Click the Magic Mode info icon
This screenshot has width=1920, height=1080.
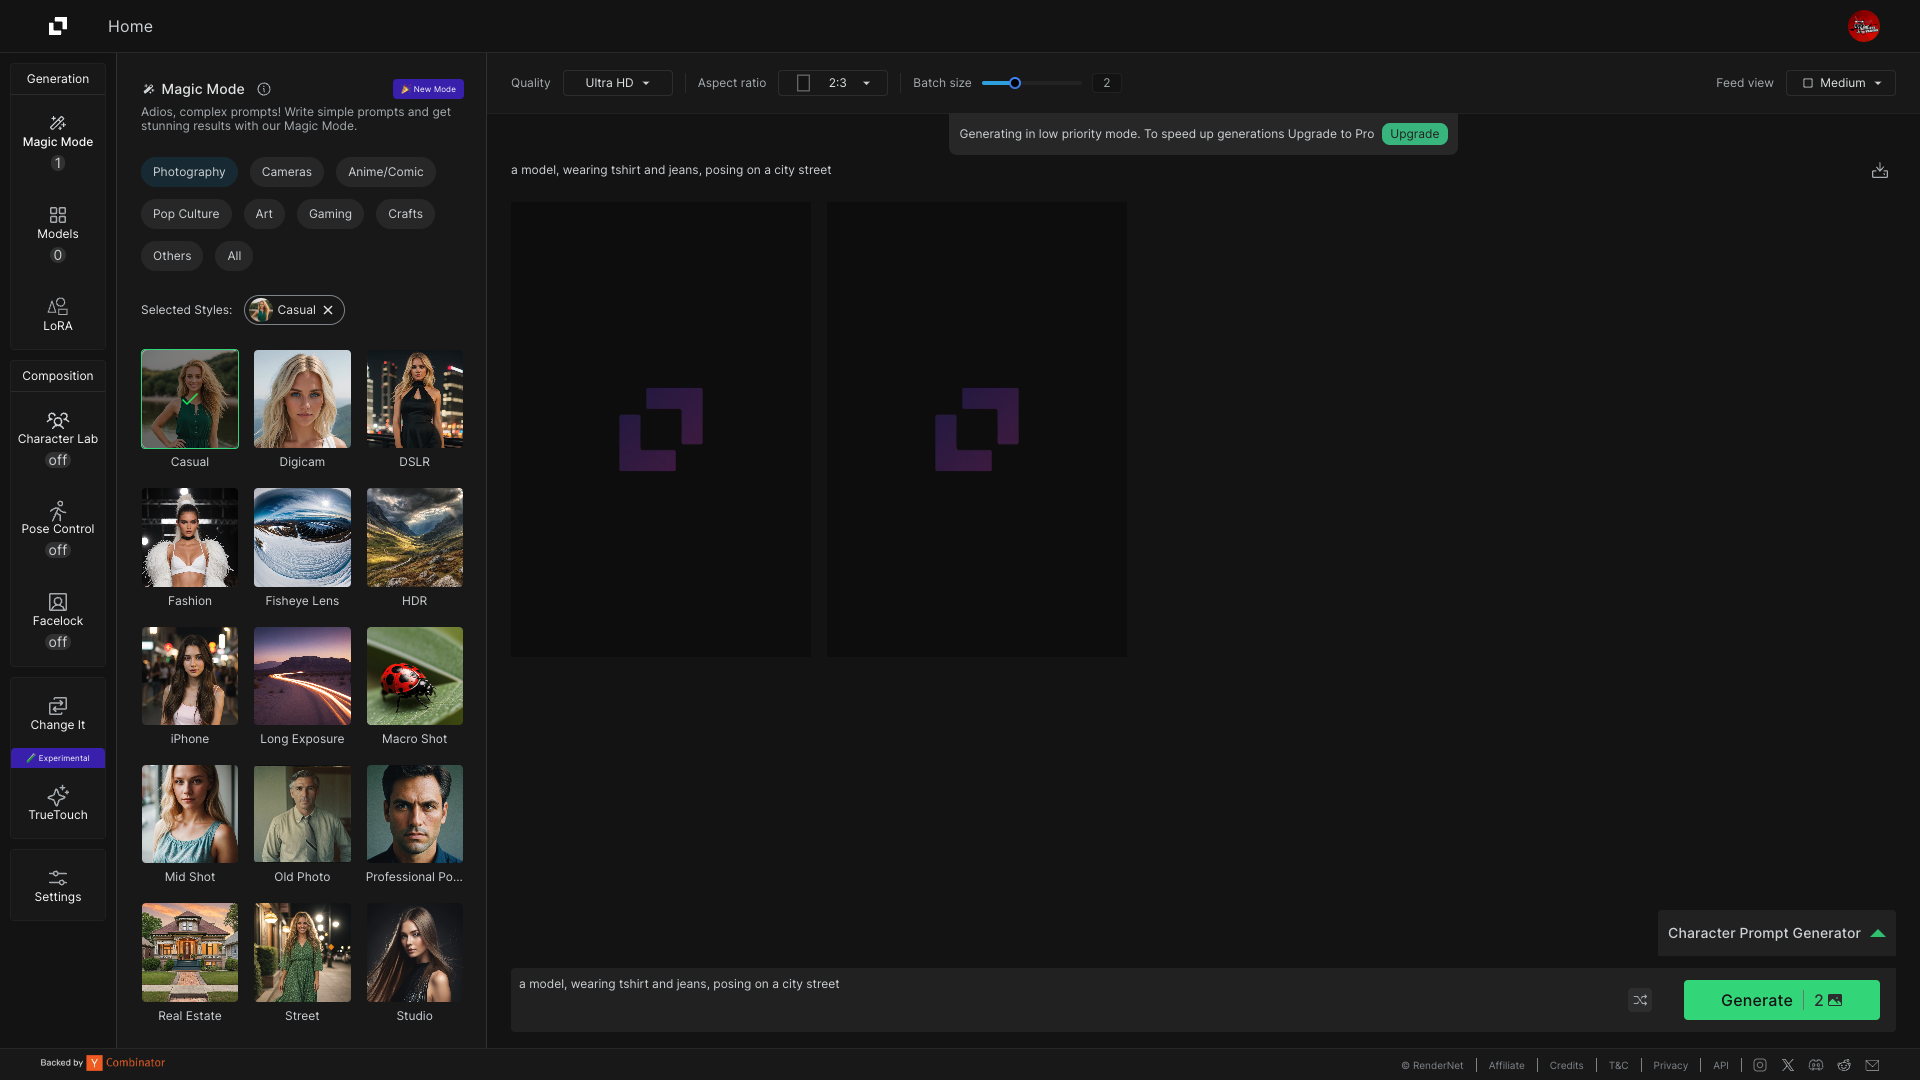coord(264,89)
